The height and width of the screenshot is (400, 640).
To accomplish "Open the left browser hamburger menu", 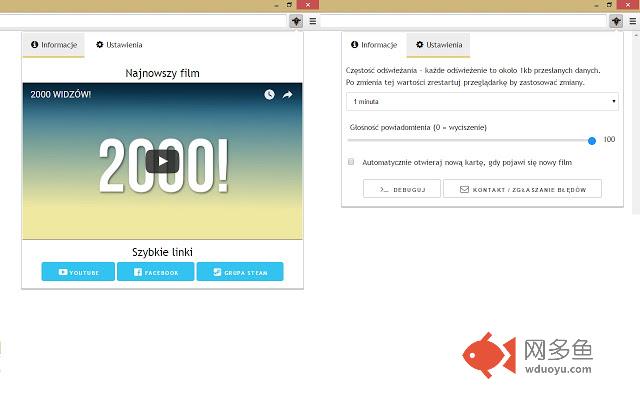I will [313, 21].
